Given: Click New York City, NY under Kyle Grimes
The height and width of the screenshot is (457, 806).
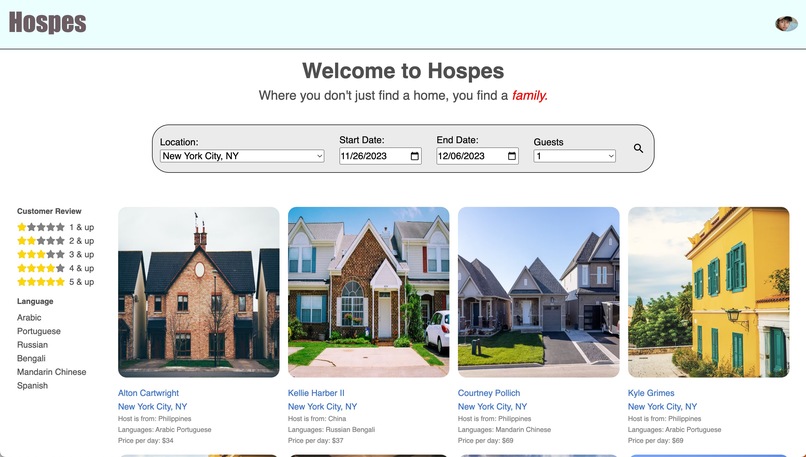Looking at the screenshot, I should (x=663, y=406).
